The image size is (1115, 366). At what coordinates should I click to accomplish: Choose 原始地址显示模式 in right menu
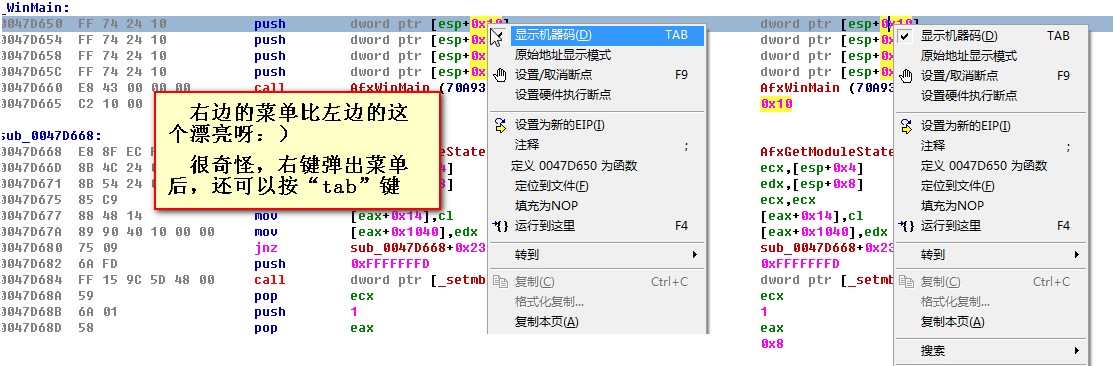point(969,56)
